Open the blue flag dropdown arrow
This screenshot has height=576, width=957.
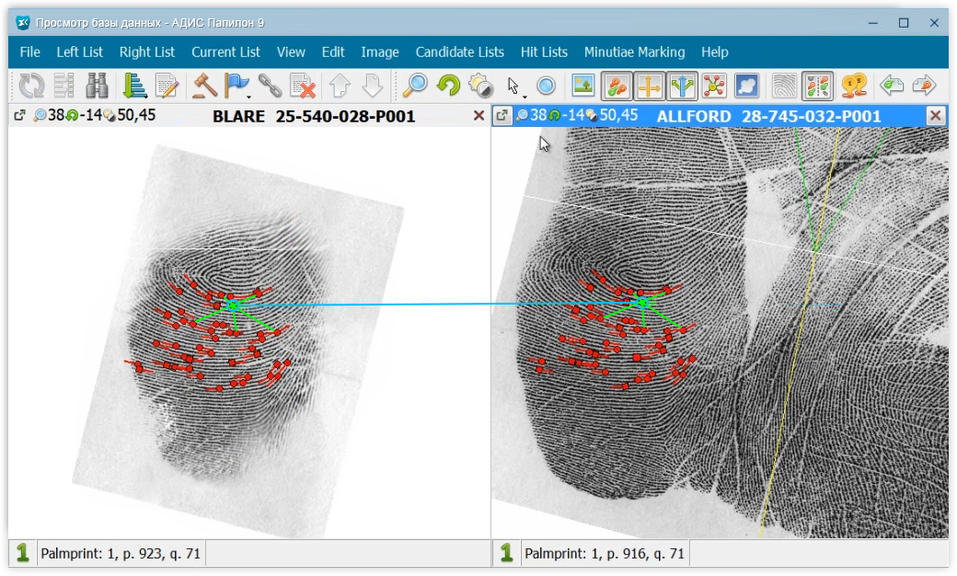tap(248, 96)
